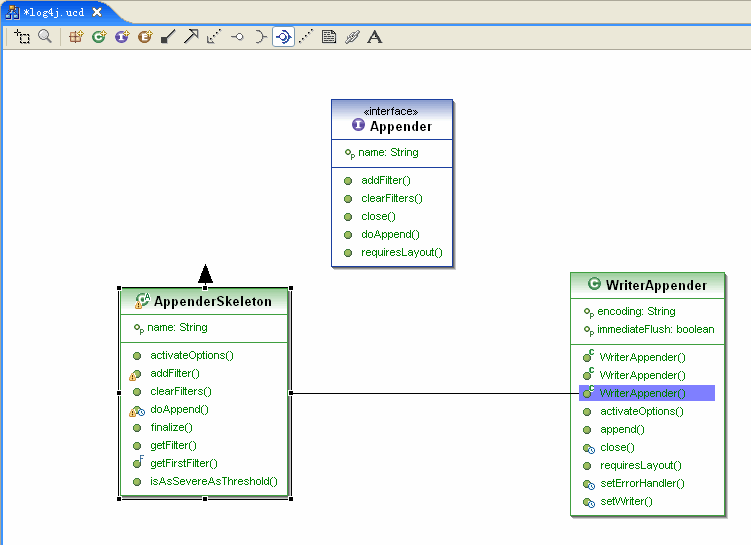Screen dimensions: 751x545
Task: Choose the note tool
Action: click(x=329, y=37)
